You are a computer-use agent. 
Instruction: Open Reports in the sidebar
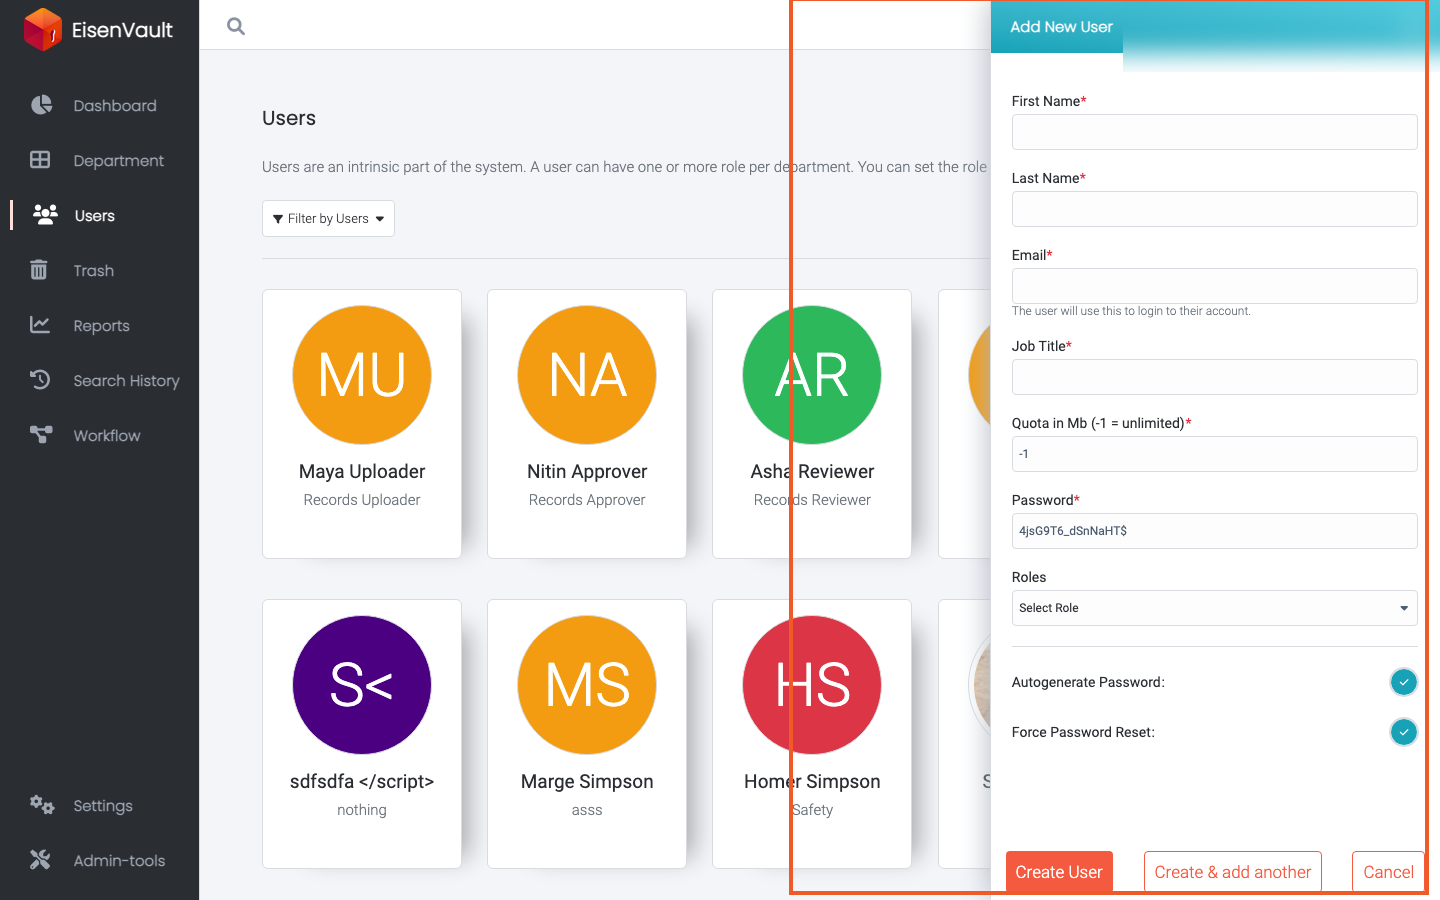tap(101, 326)
